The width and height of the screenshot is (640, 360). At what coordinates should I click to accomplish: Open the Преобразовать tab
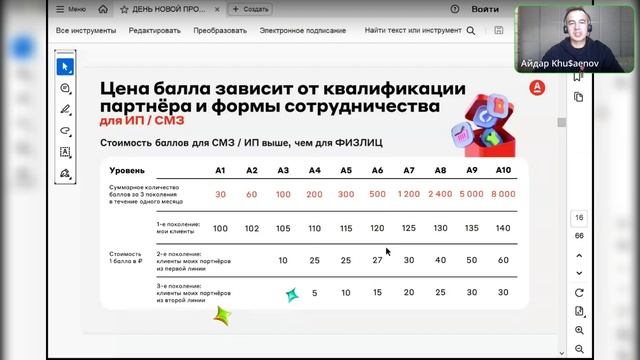point(220,31)
